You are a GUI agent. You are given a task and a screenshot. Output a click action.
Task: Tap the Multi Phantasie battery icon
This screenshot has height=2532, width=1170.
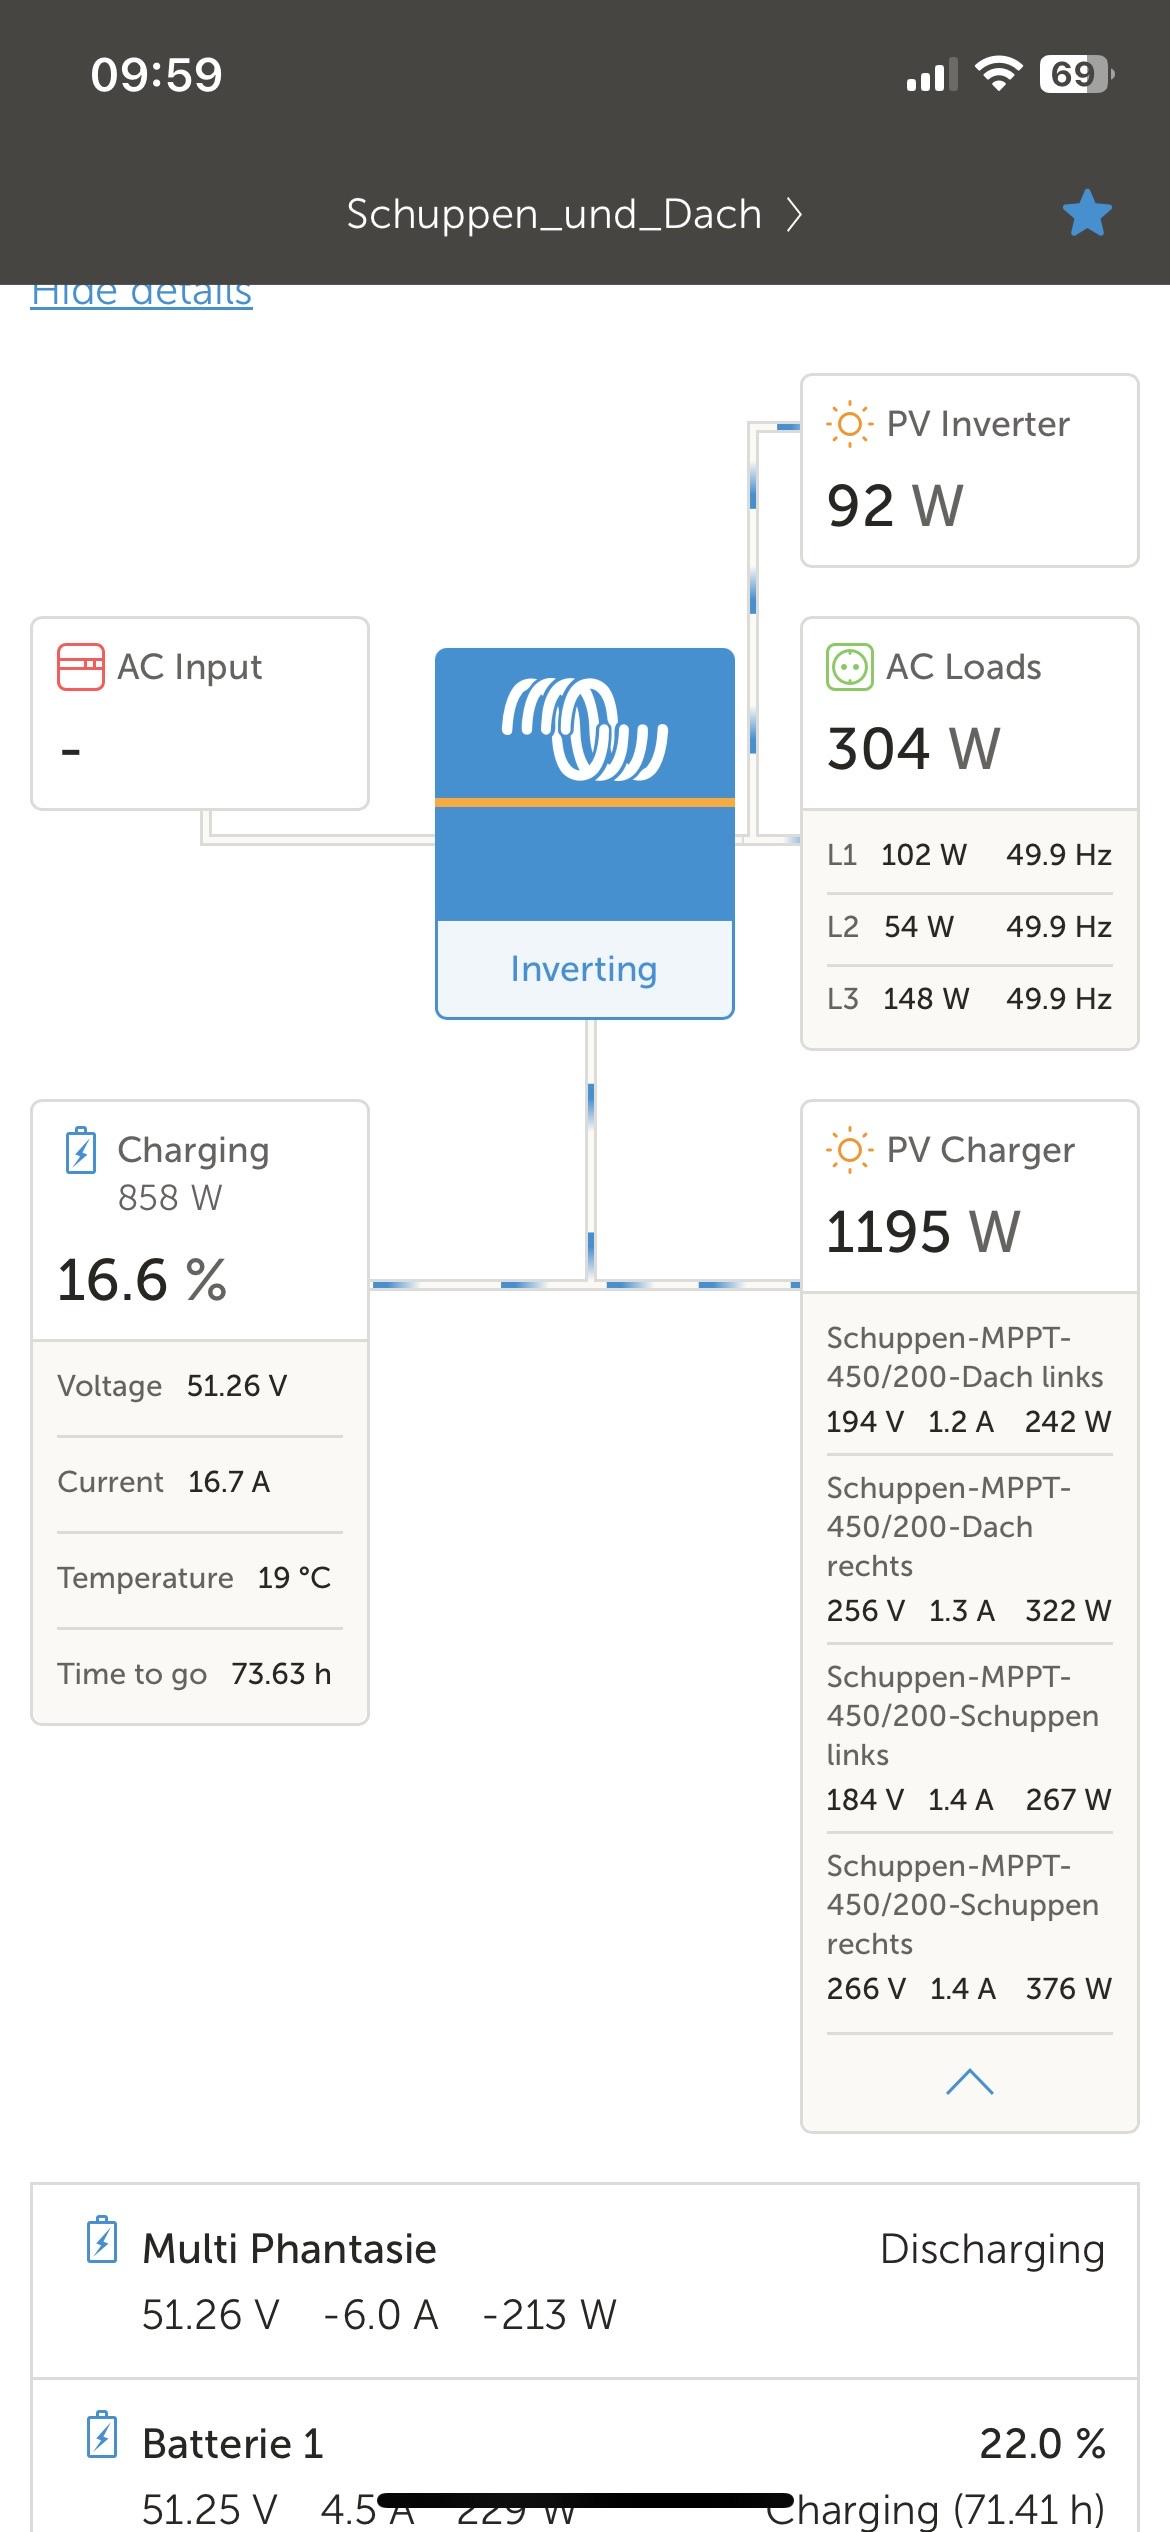102,2240
